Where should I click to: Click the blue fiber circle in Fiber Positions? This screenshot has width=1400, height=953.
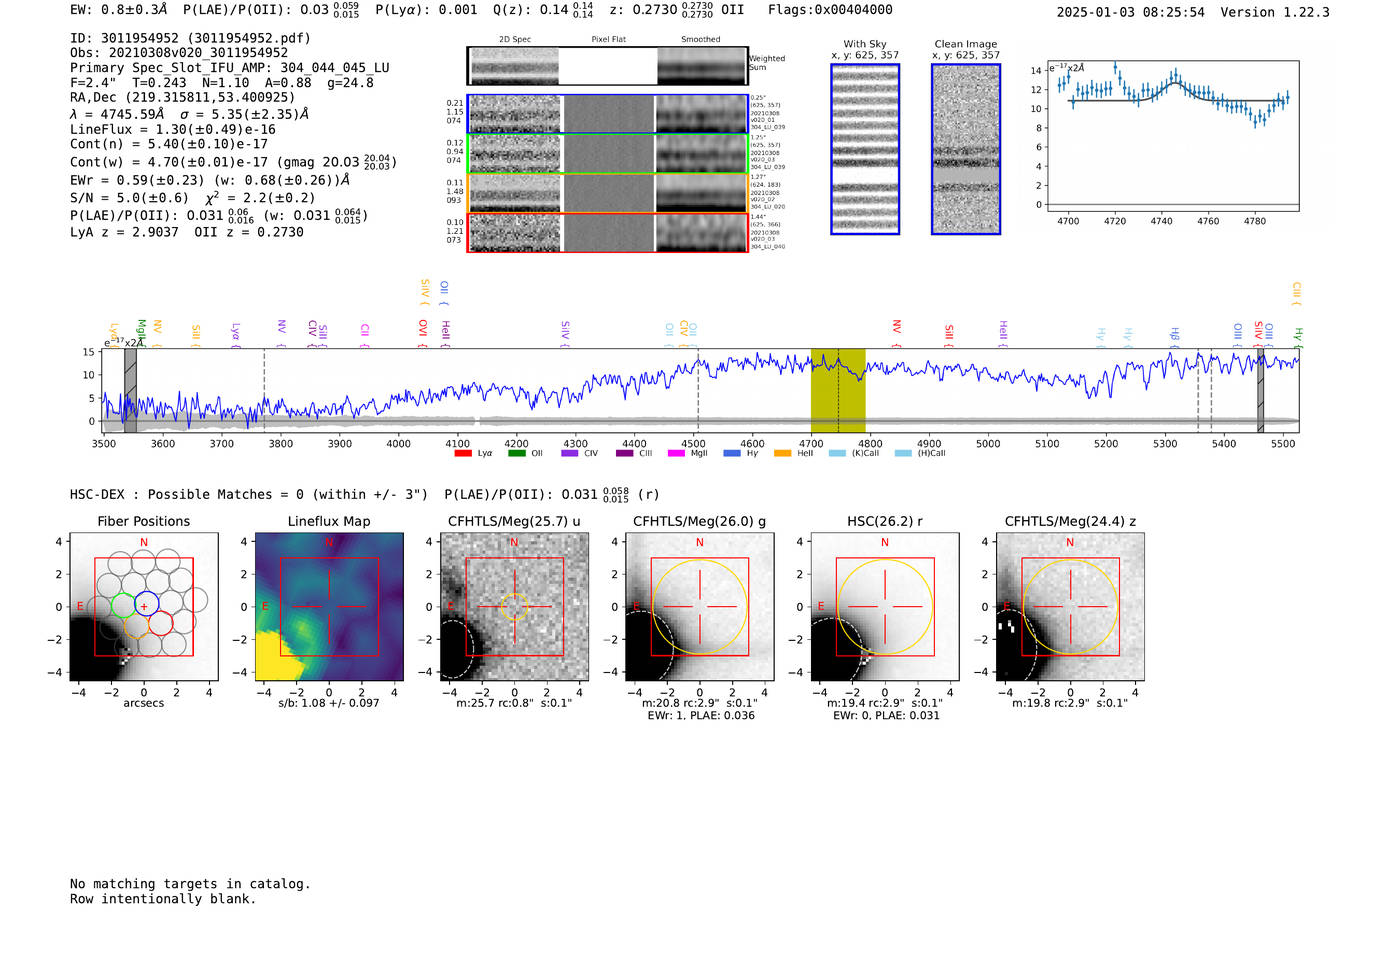147,604
